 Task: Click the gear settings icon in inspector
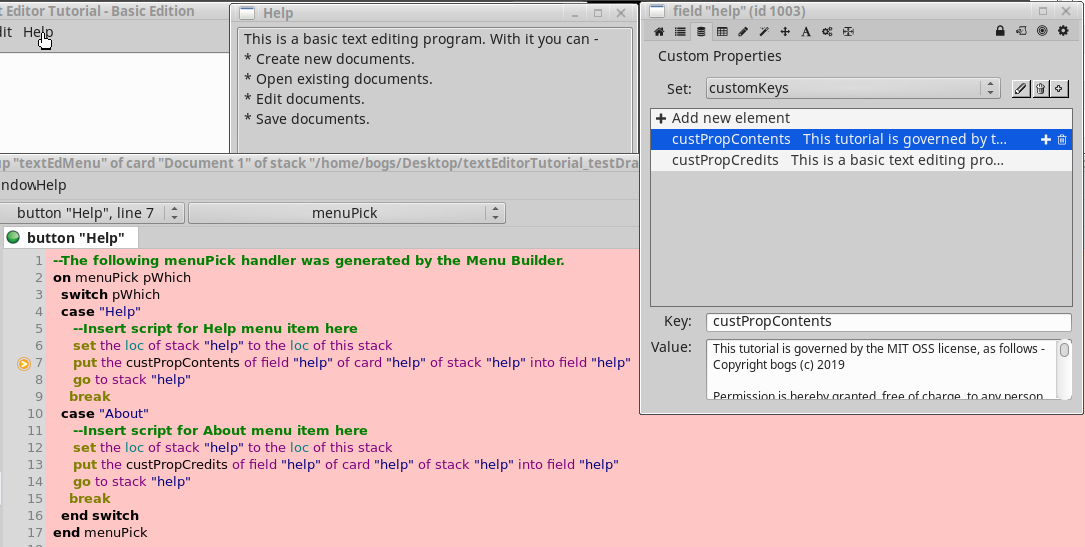coord(1063,32)
